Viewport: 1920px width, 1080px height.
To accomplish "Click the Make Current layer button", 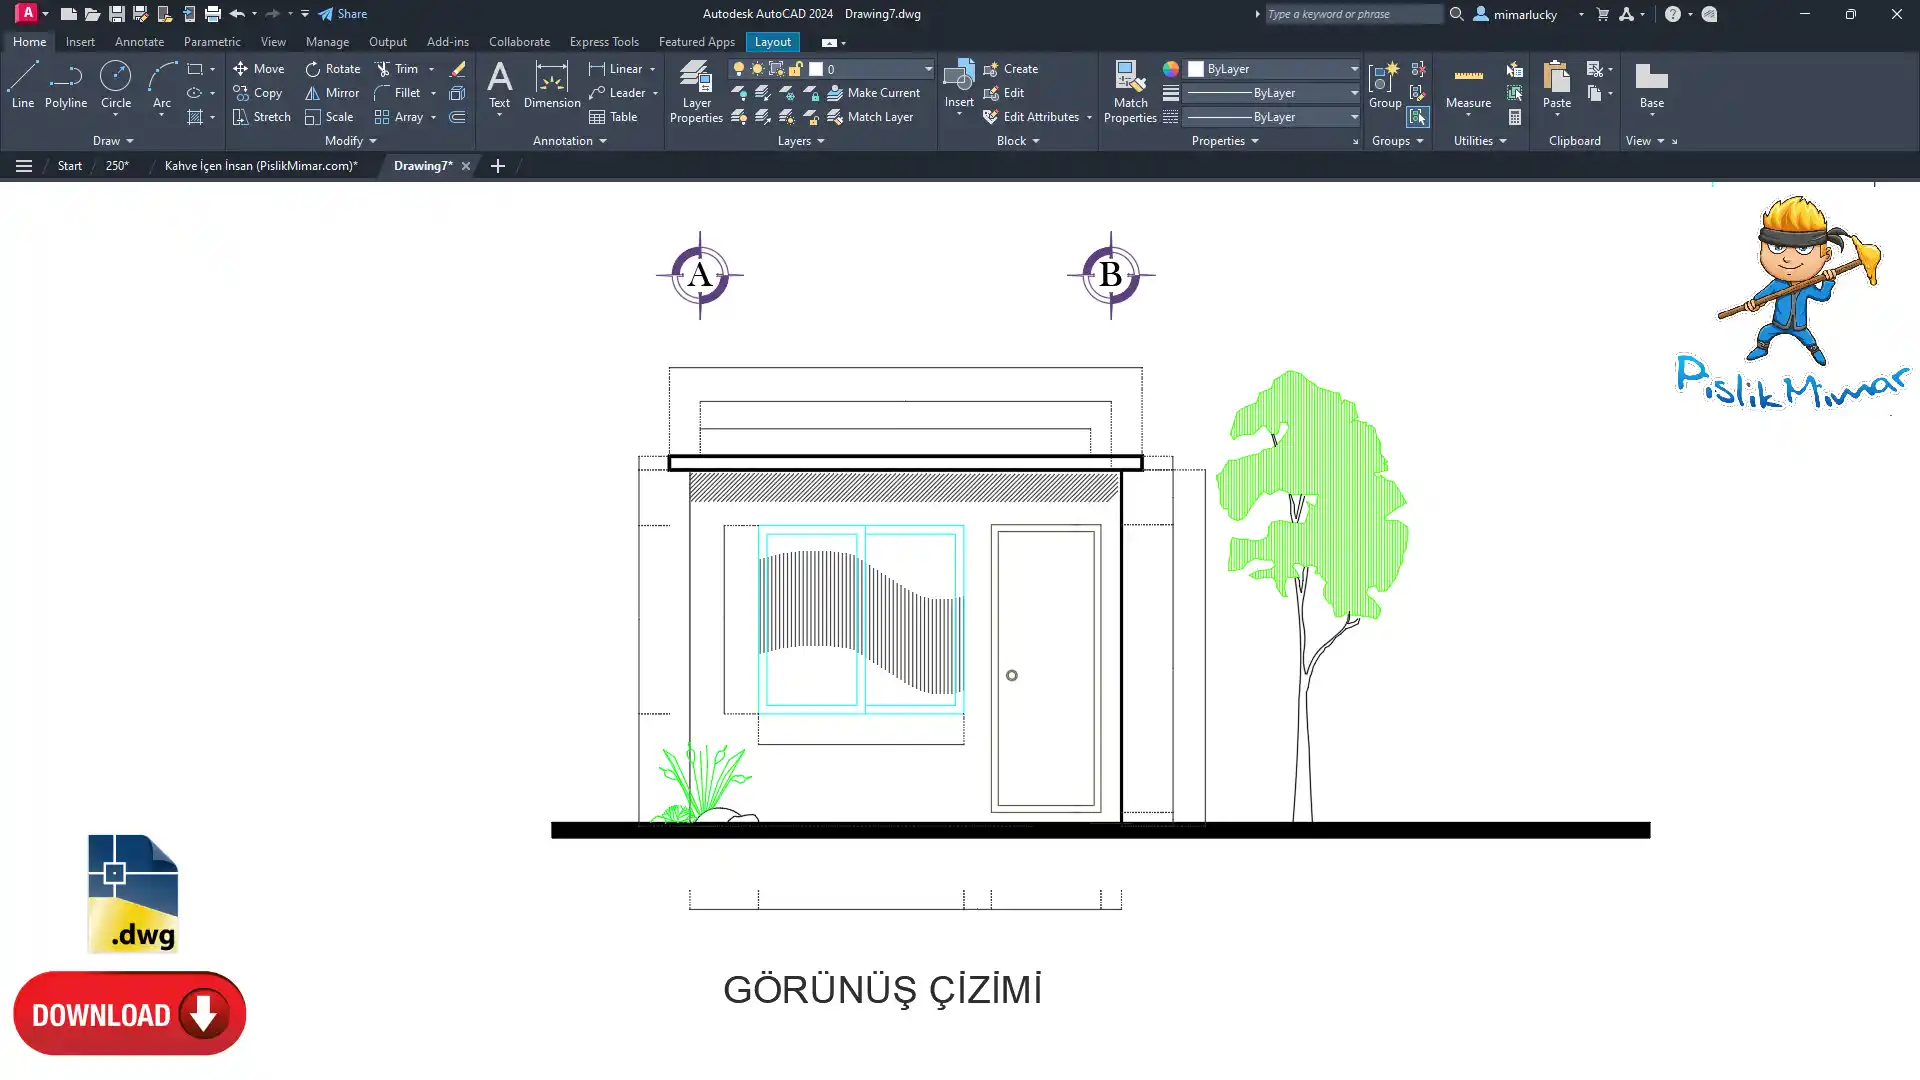I will point(872,93).
